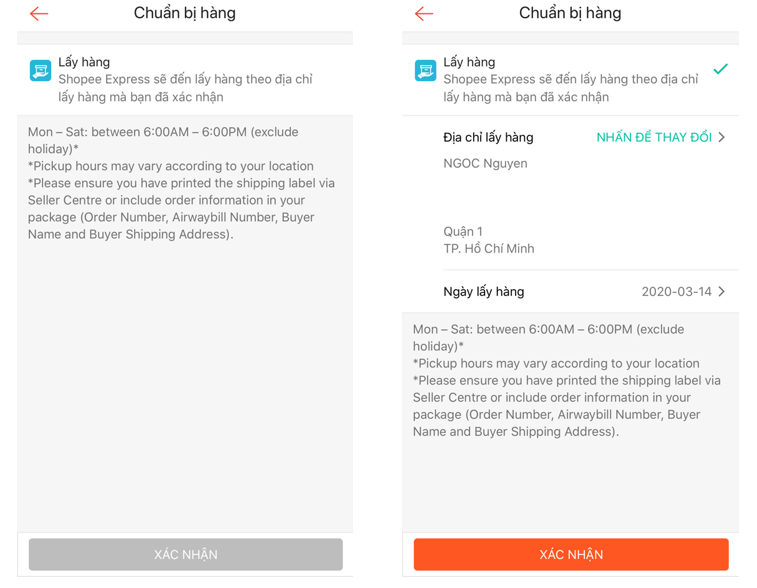757x588 pixels.
Task: Tap the right Chuẩn bị hàng header title
Action: pyautogui.click(x=570, y=14)
